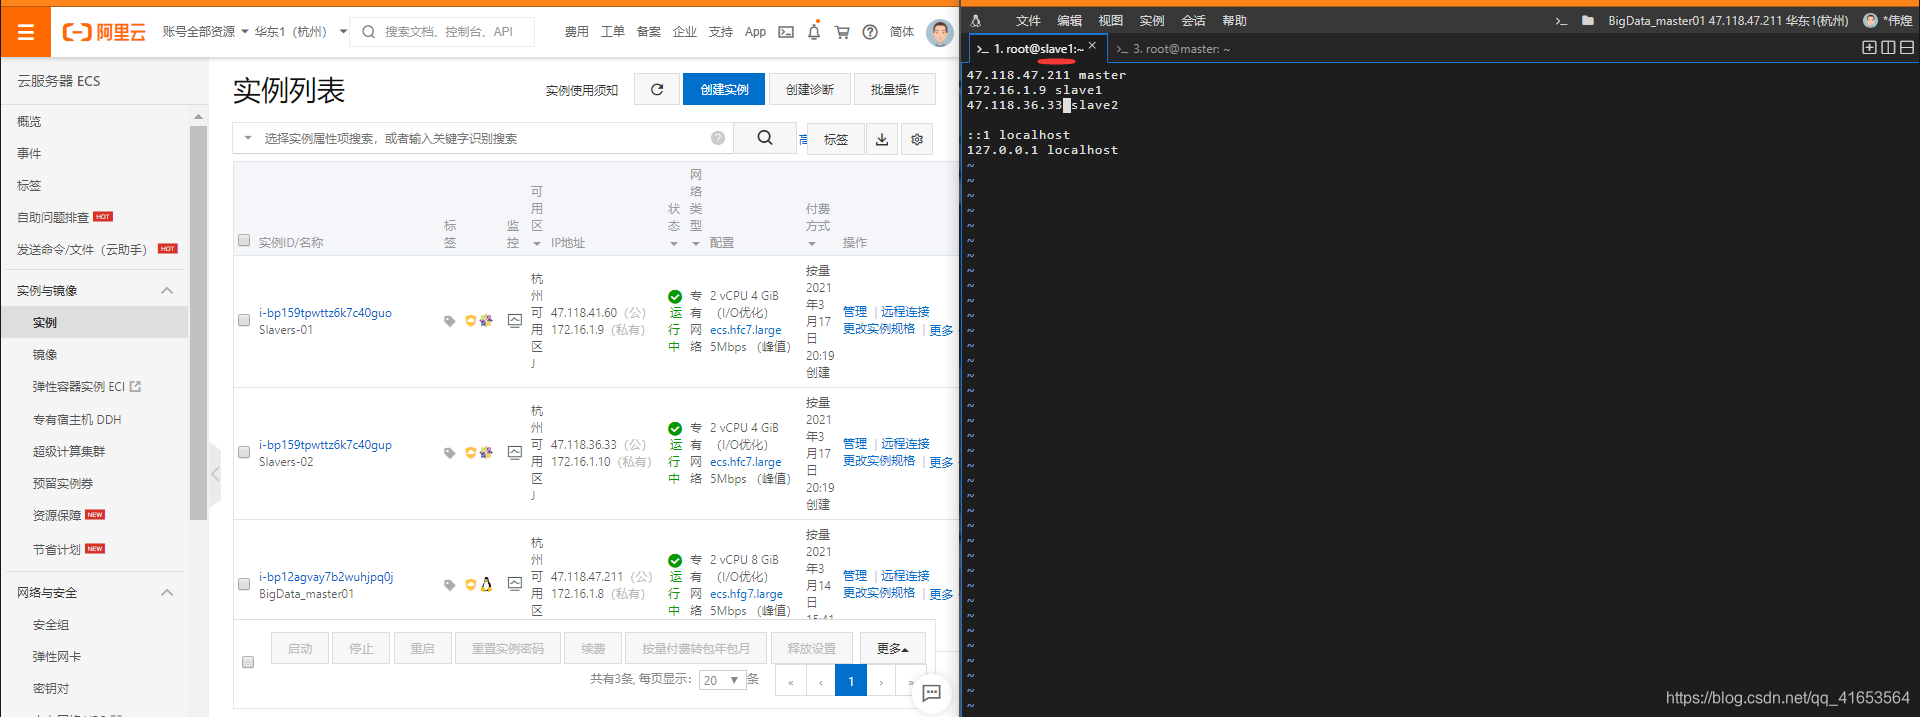Open the orange hamburger menu
The width and height of the screenshot is (1920, 717).
click(x=25, y=32)
